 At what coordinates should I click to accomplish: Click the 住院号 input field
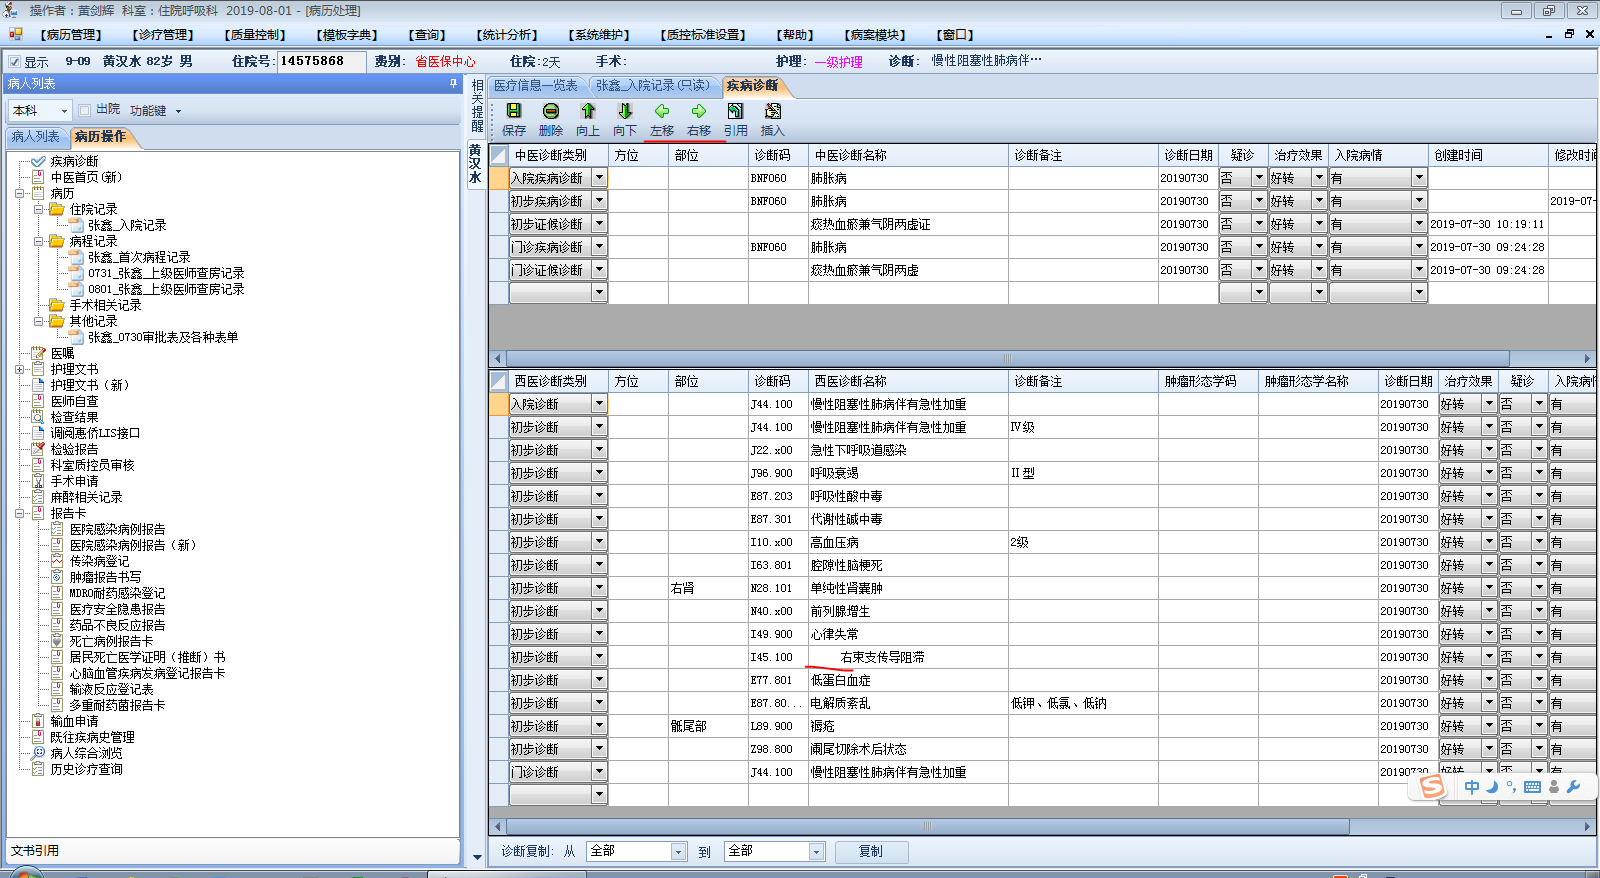pos(321,61)
